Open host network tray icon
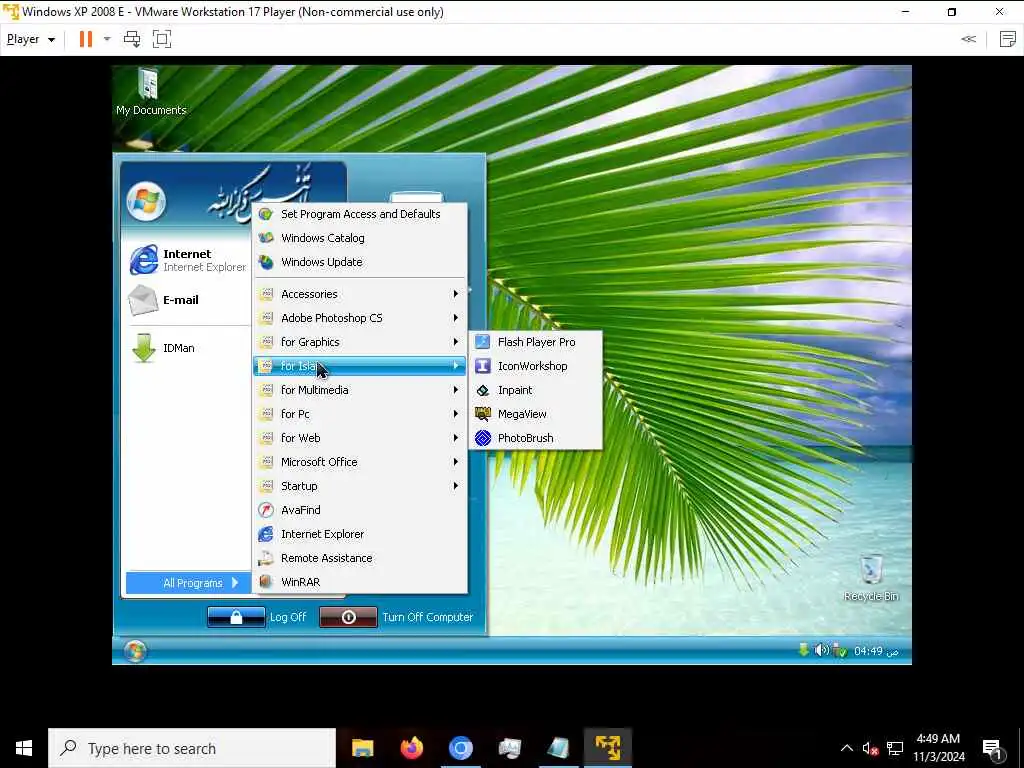 [x=895, y=748]
